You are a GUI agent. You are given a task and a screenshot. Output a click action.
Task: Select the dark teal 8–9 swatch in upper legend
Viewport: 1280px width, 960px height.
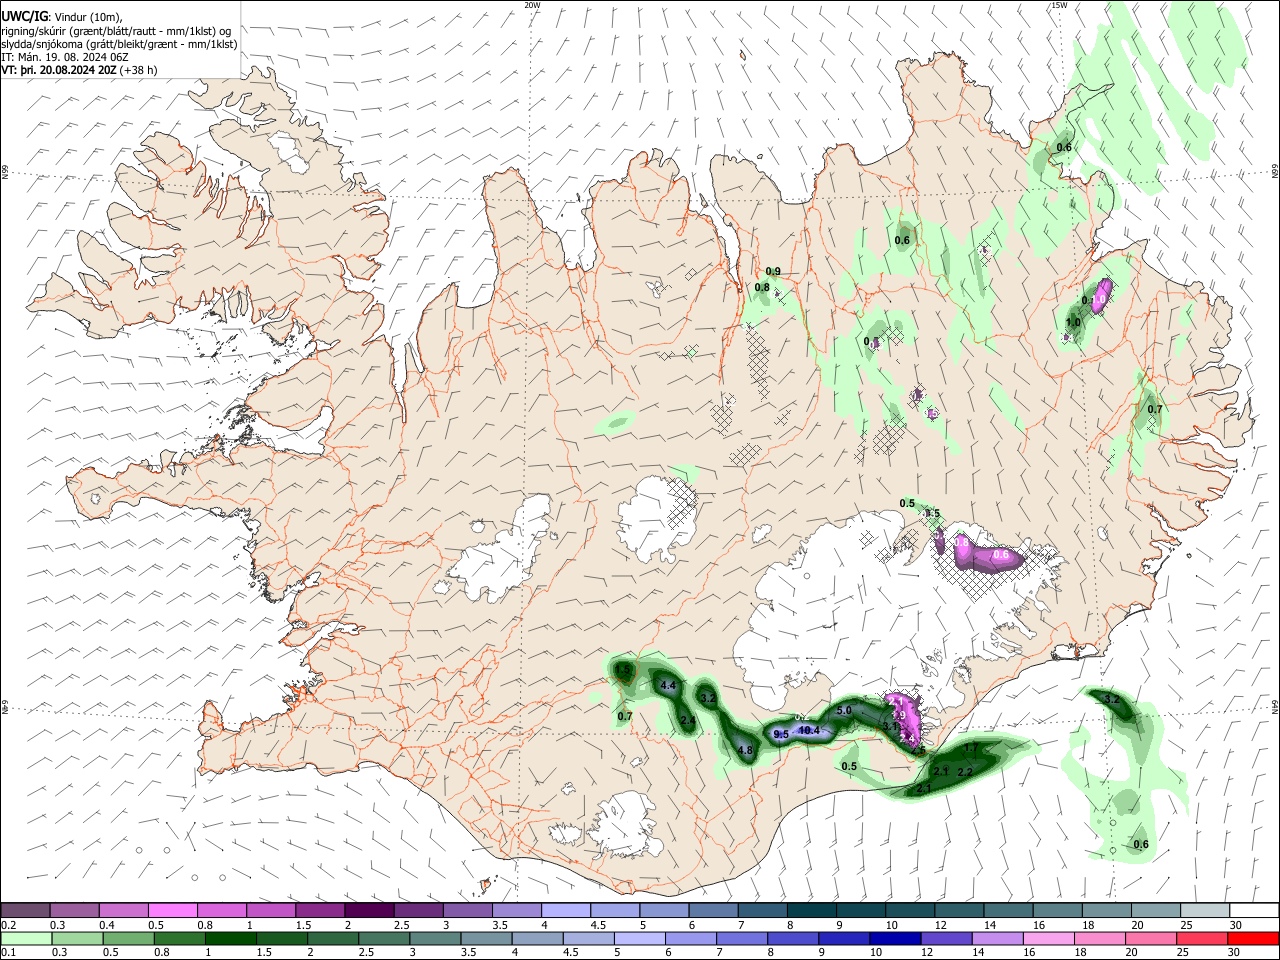(812, 911)
